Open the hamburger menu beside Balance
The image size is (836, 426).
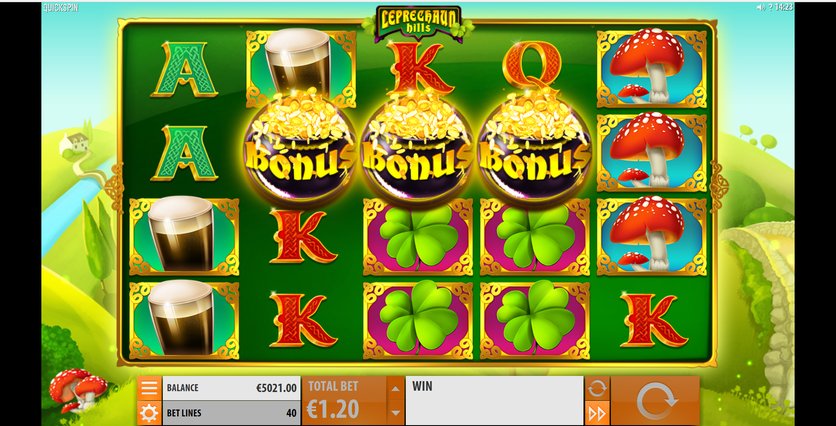pyautogui.click(x=149, y=388)
